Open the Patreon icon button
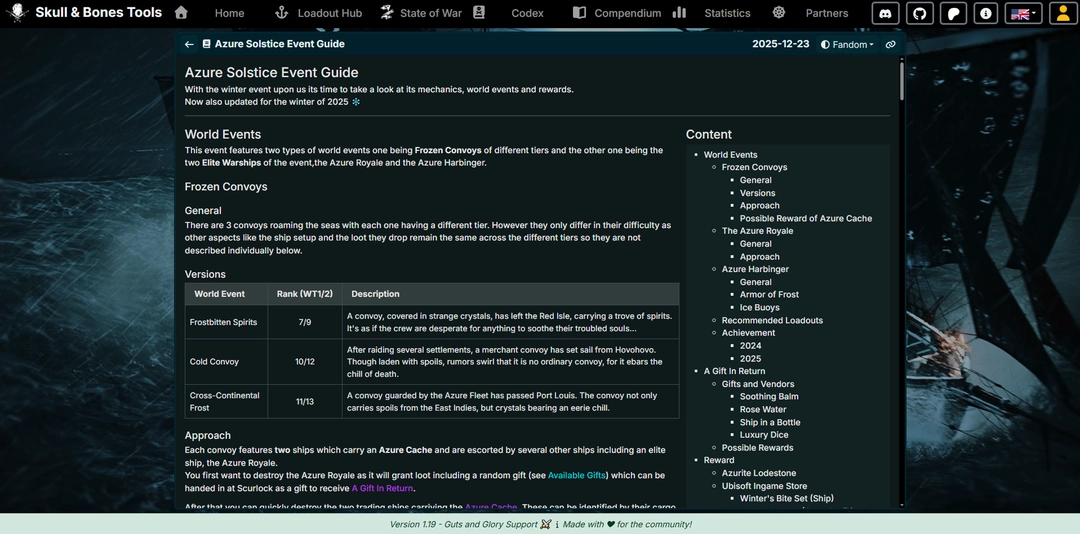Screen dimensions: 1080x534 (953, 13)
